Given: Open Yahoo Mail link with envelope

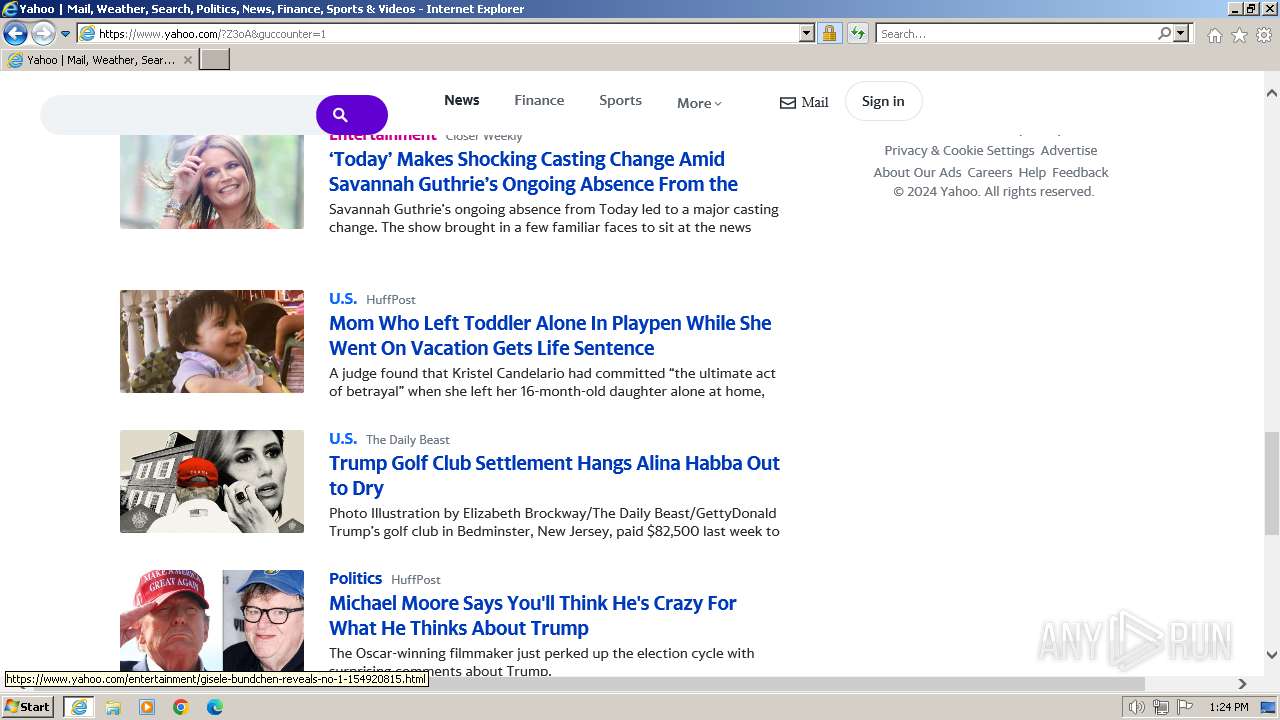Looking at the screenshot, I should (x=804, y=102).
